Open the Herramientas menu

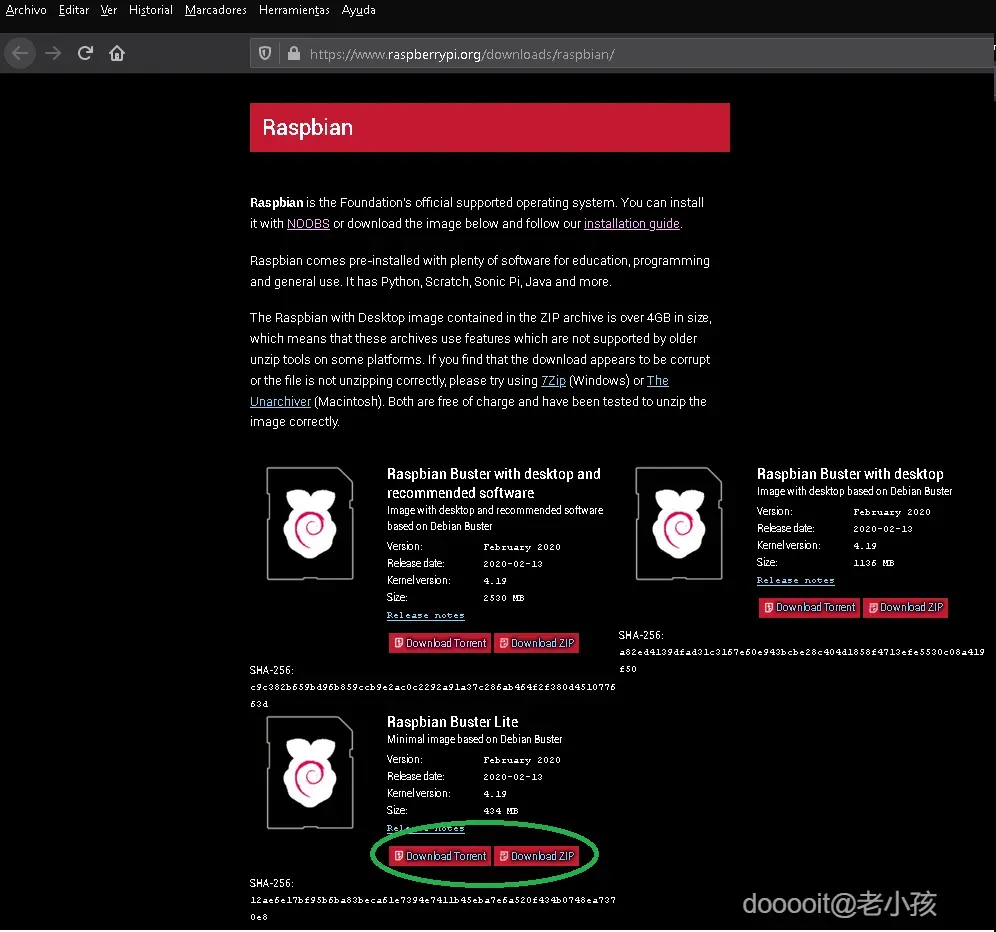pos(294,10)
